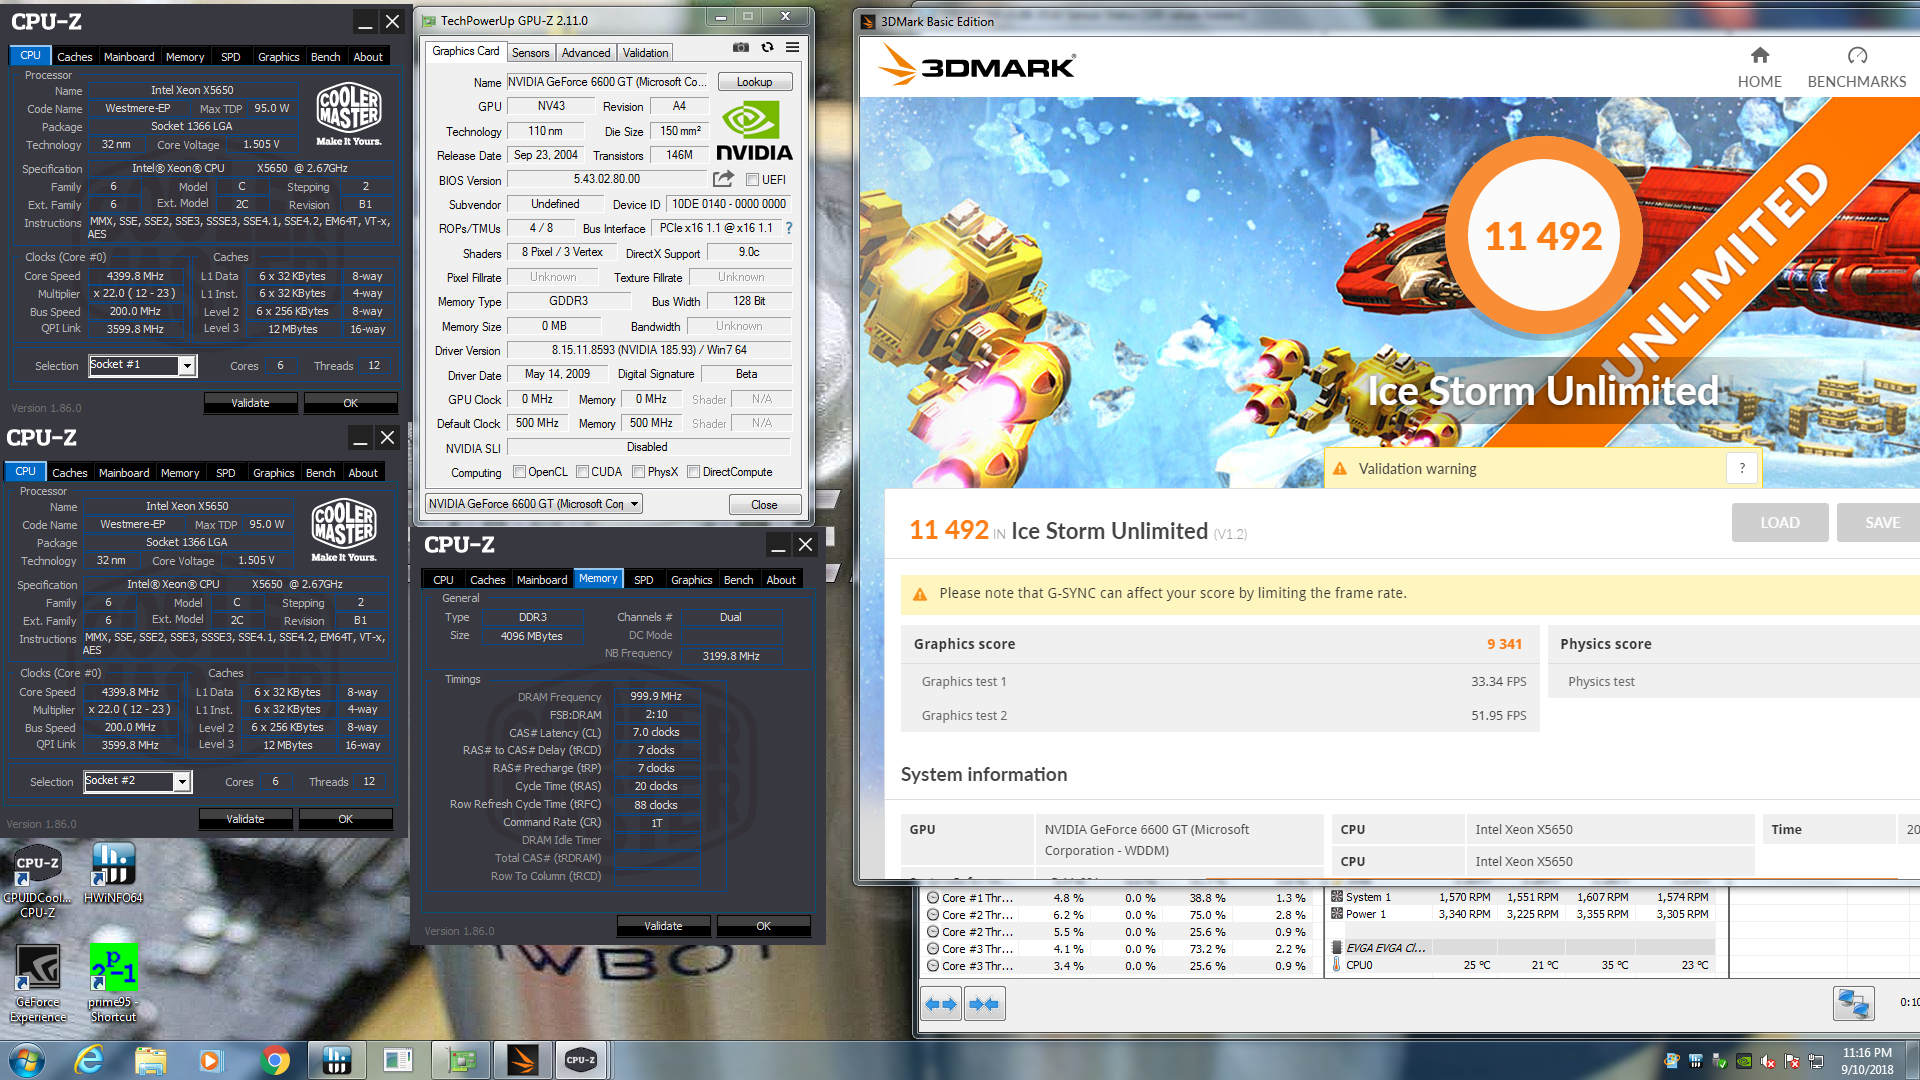Open the HWiNFO64 desktop shortcut

tap(113, 873)
